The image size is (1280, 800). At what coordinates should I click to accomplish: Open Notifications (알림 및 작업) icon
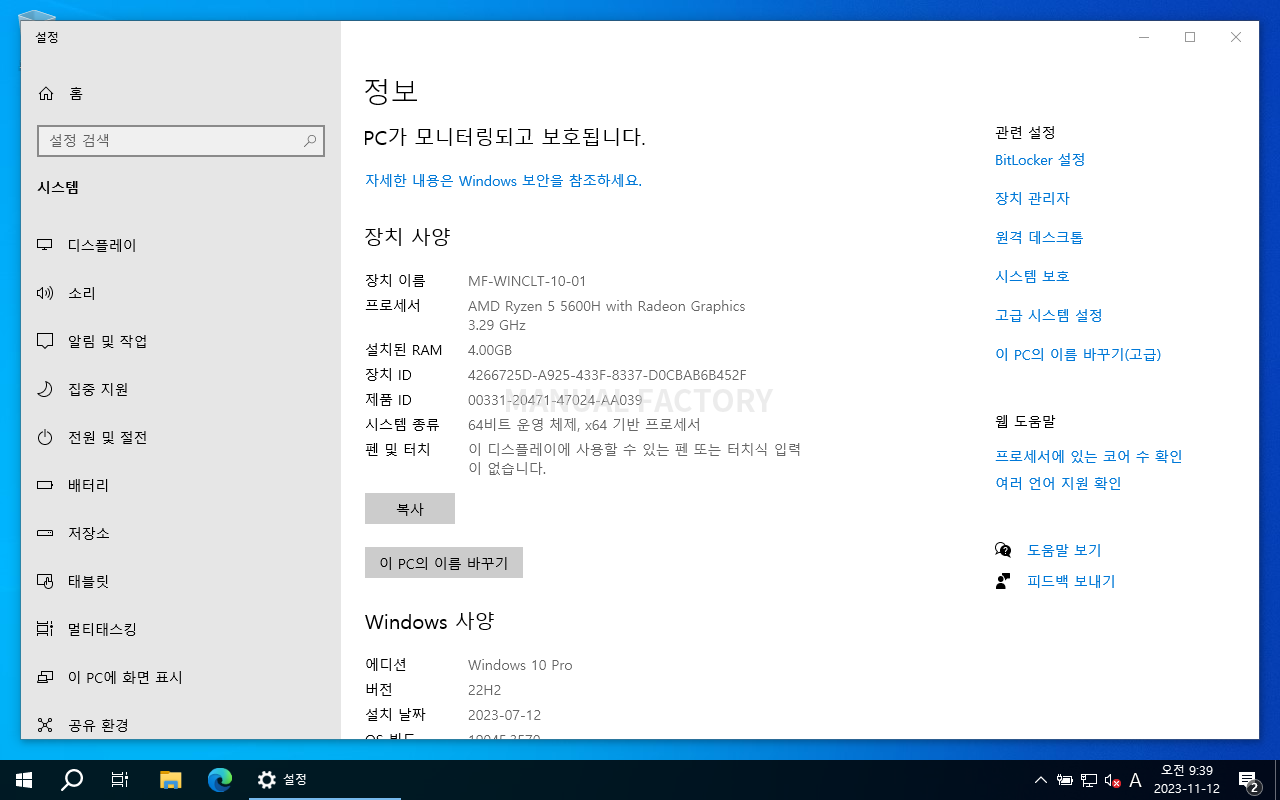[x=45, y=341]
